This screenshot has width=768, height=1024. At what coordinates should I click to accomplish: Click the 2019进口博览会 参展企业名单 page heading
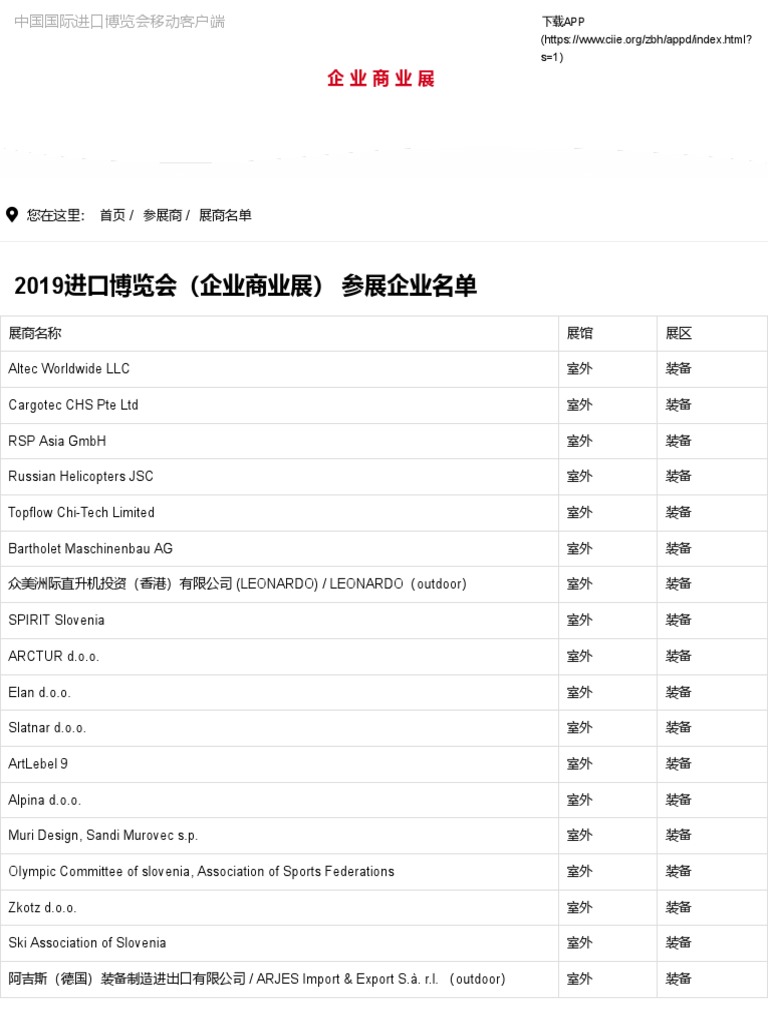246,286
